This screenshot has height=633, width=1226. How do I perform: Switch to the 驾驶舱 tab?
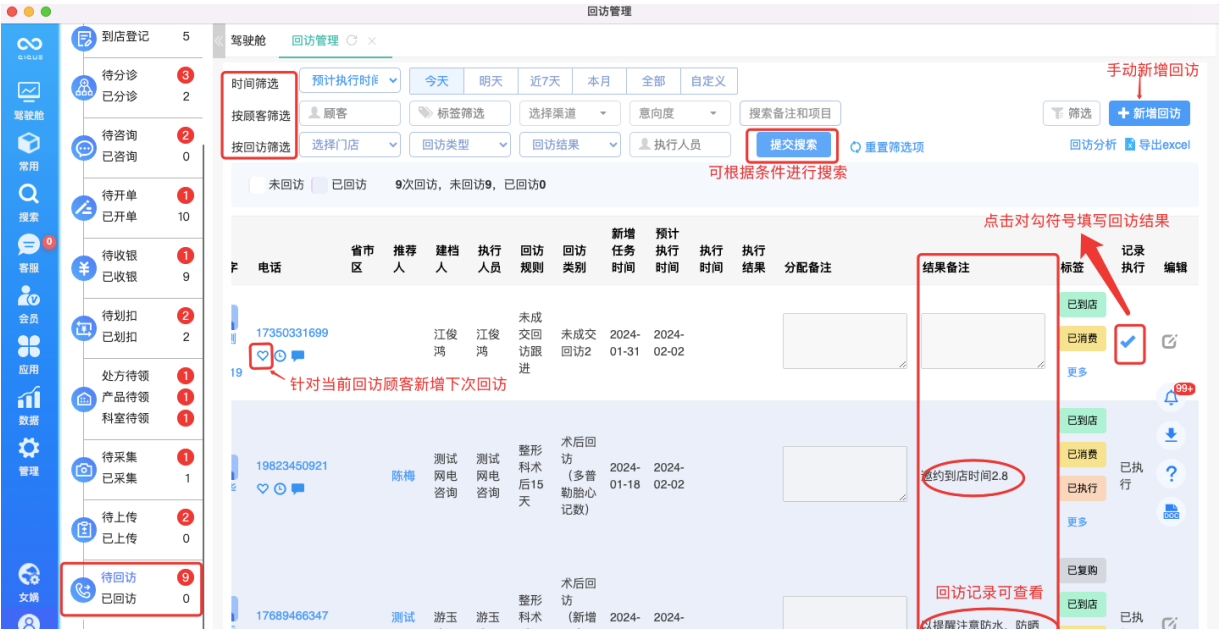point(250,40)
